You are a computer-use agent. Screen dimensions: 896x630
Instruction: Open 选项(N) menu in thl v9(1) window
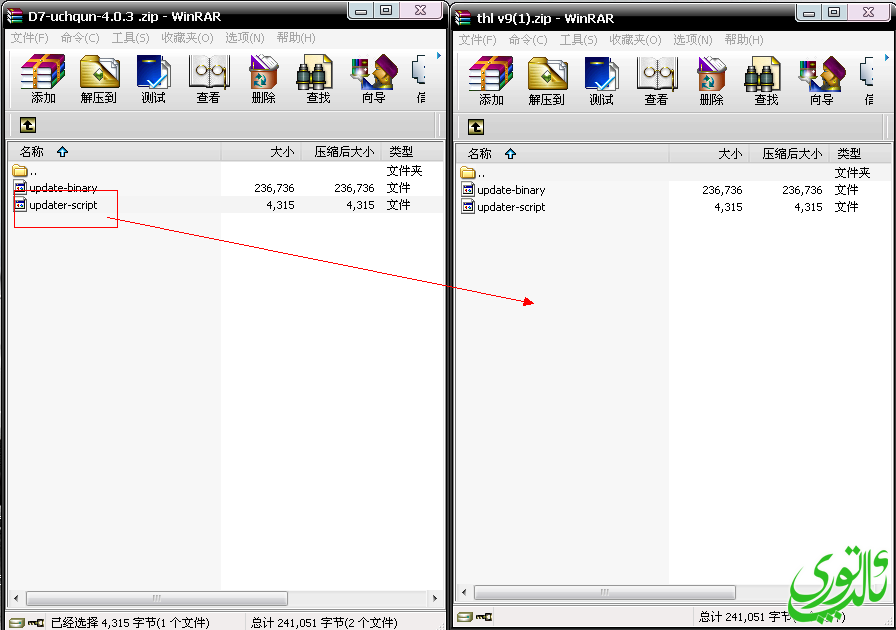click(x=693, y=40)
